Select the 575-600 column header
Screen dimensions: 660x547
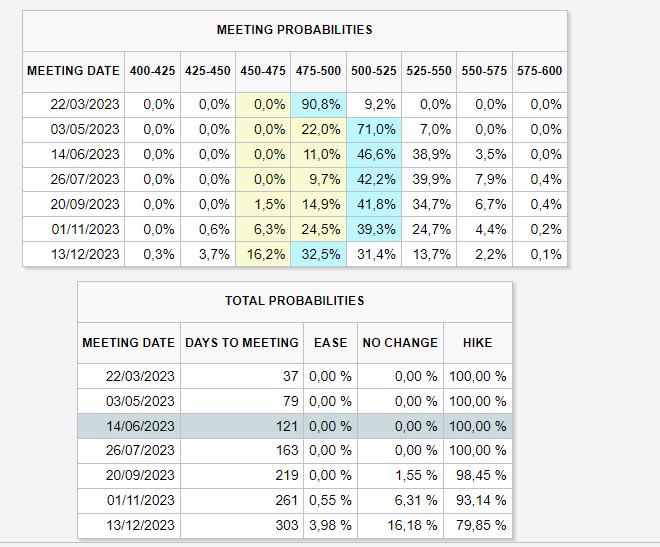540,71
